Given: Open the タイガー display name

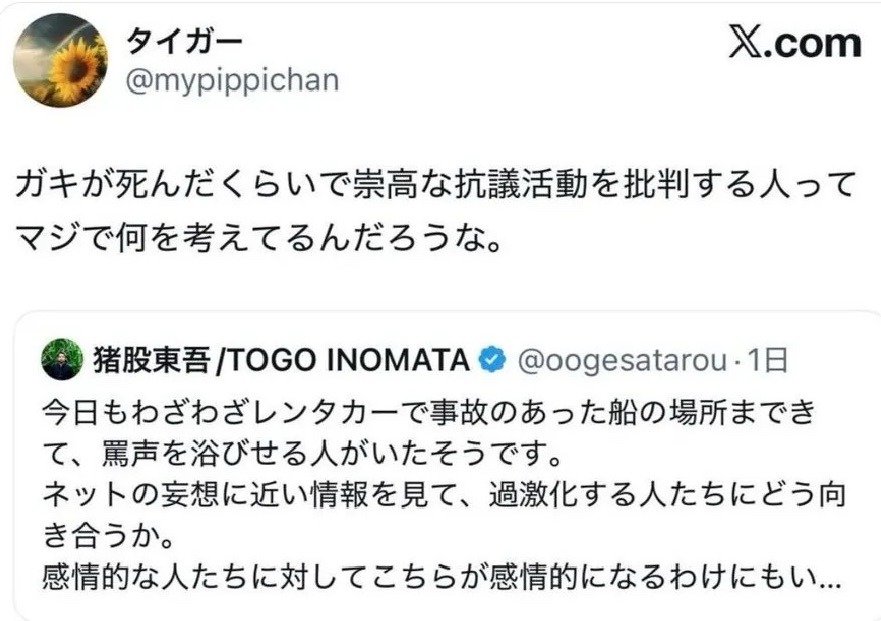Looking at the screenshot, I should pos(183,42).
